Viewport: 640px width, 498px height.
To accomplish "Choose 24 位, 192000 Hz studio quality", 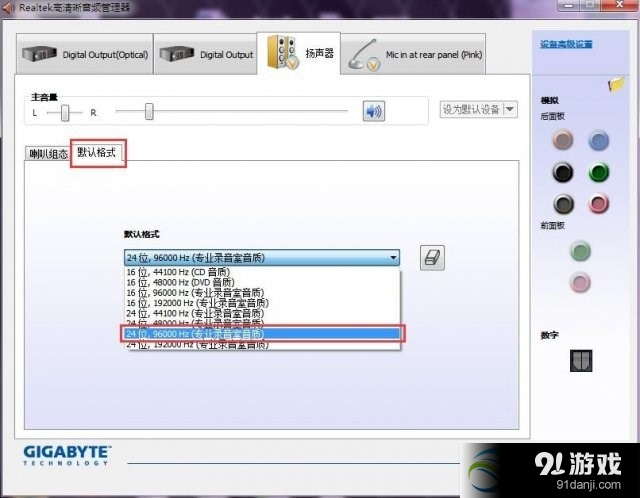I will coord(262,345).
